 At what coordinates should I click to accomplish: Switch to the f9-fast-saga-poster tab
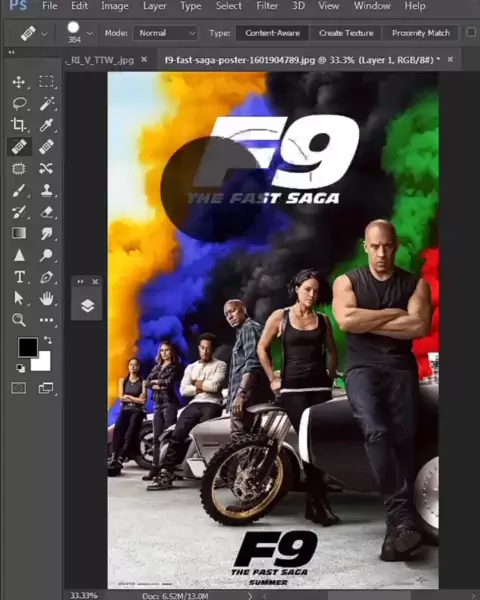coord(302,60)
